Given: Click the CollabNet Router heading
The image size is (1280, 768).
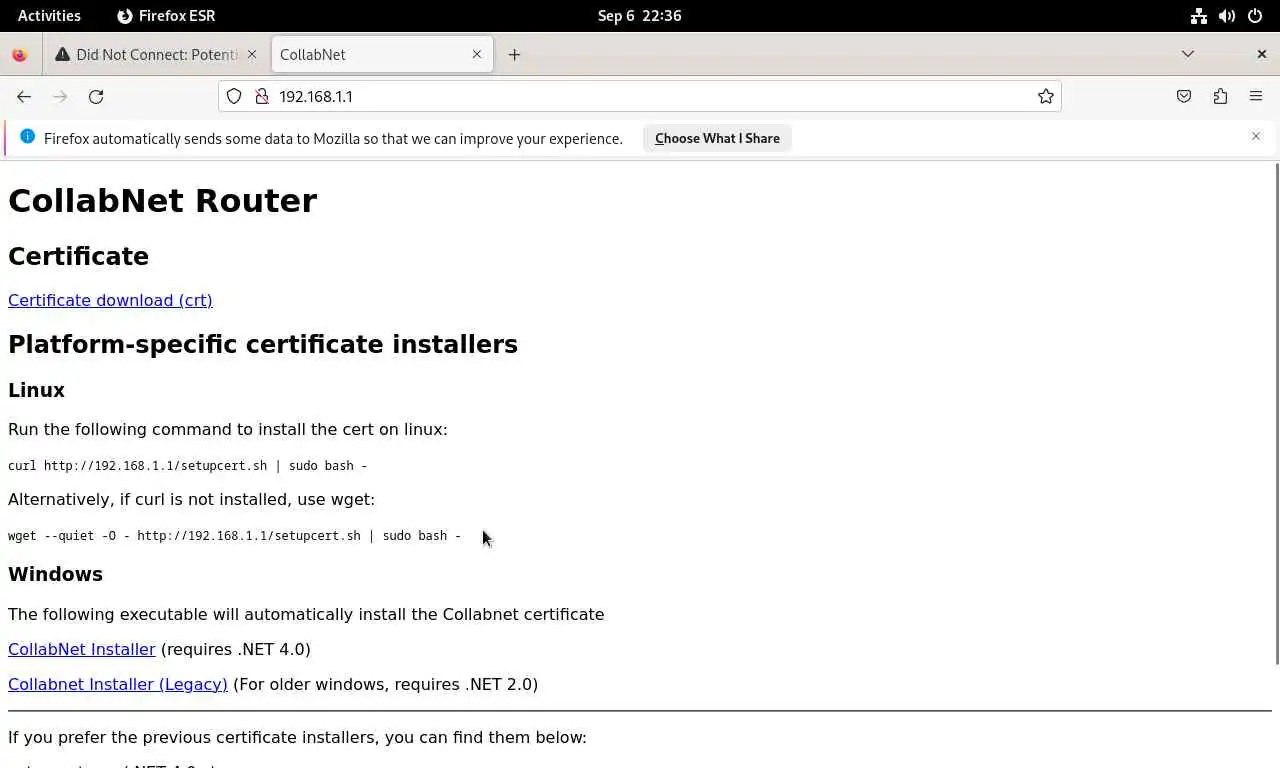Looking at the screenshot, I should point(162,201).
